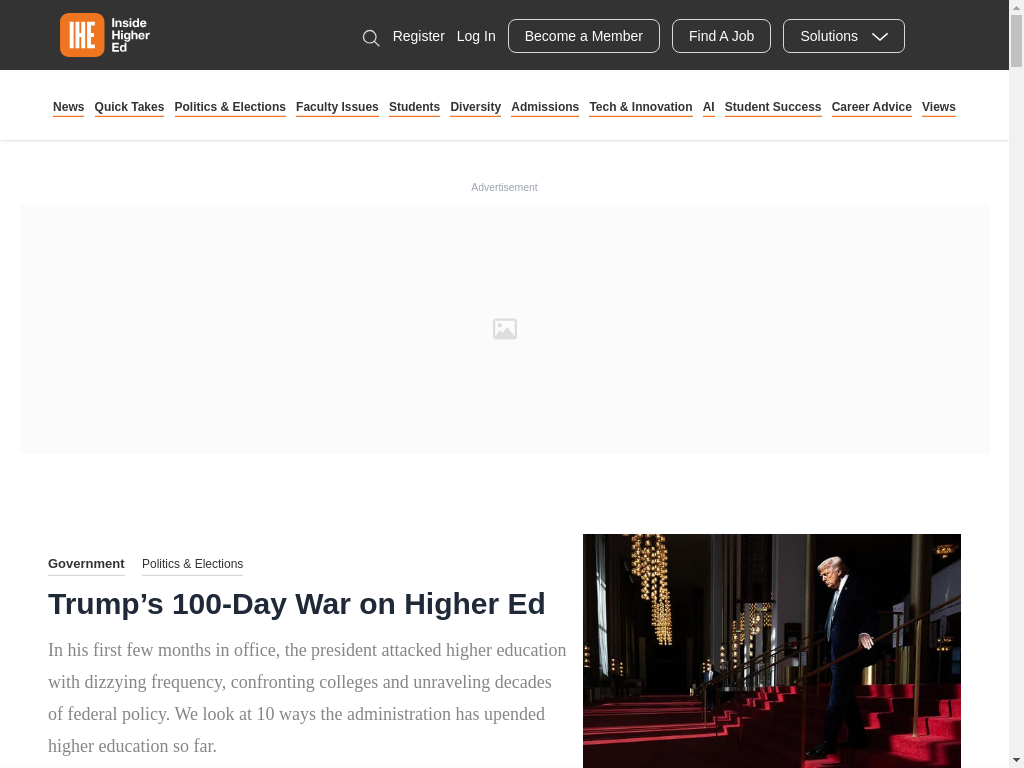Go to Admissions section
The height and width of the screenshot is (768, 1024).
click(x=545, y=107)
